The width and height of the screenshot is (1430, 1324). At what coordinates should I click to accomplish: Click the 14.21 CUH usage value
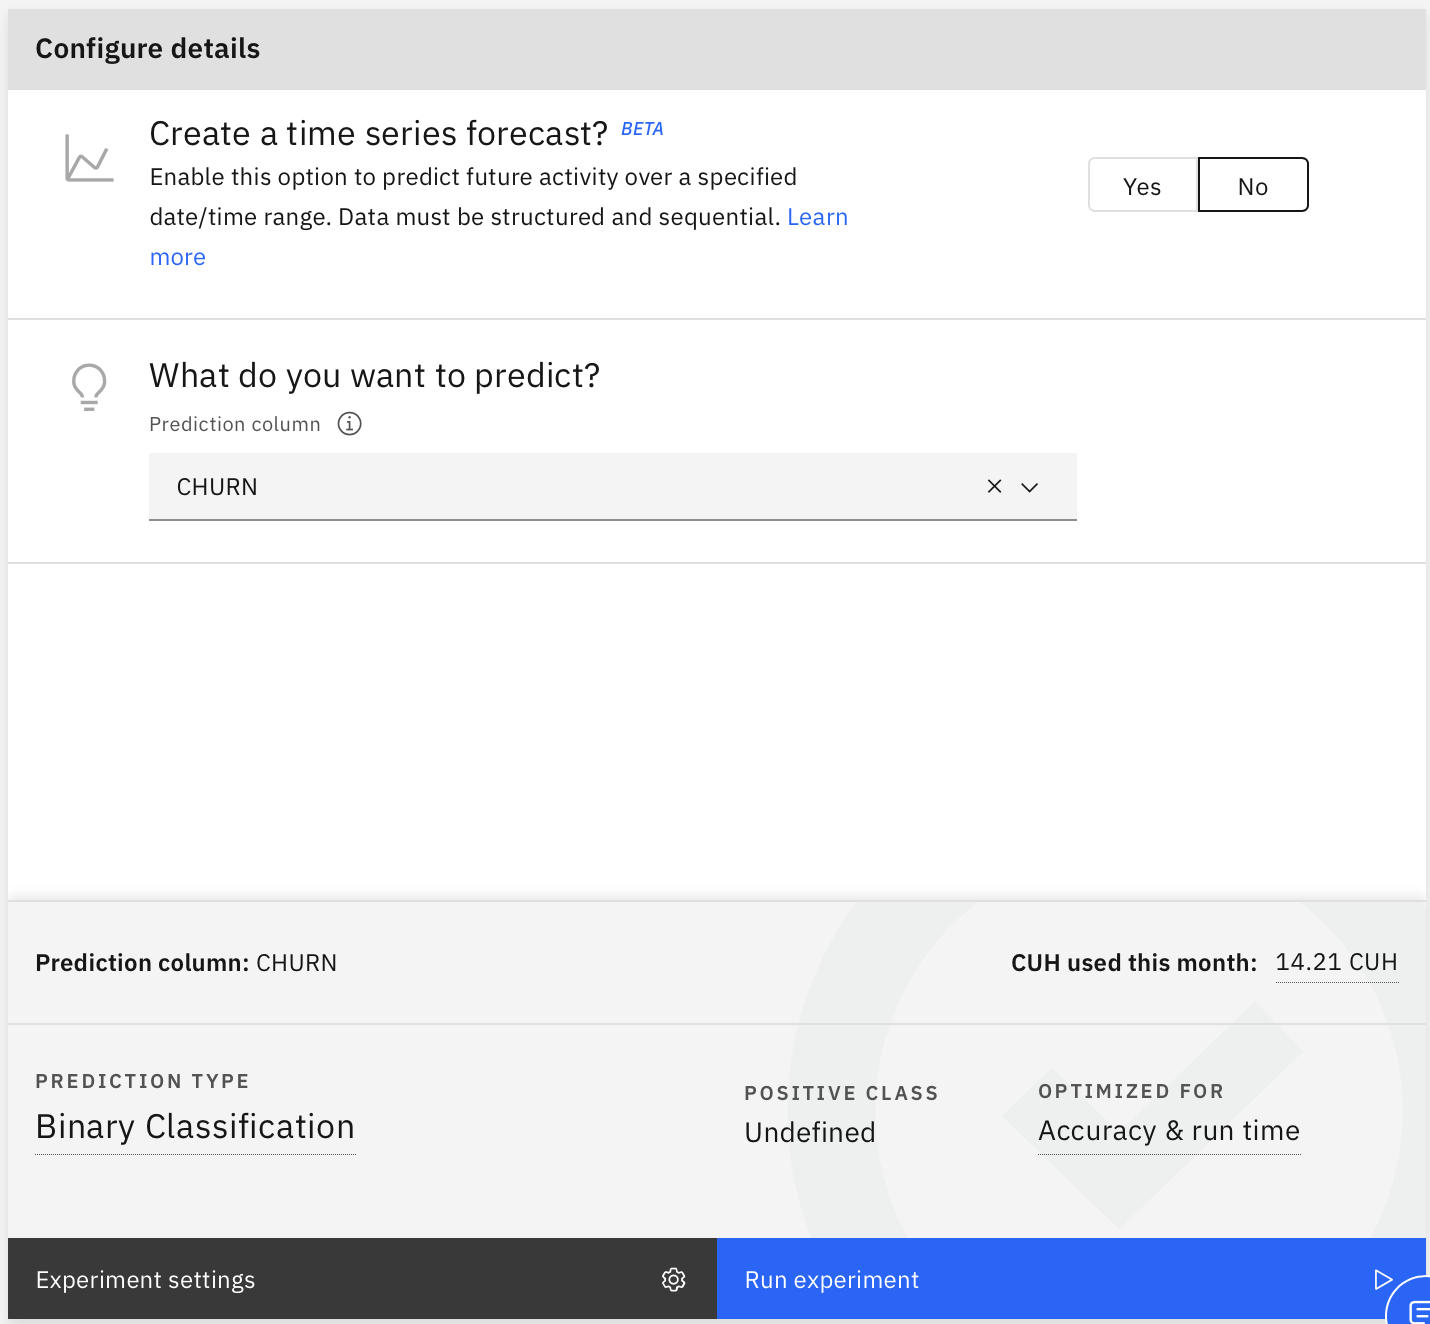pos(1337,963)
